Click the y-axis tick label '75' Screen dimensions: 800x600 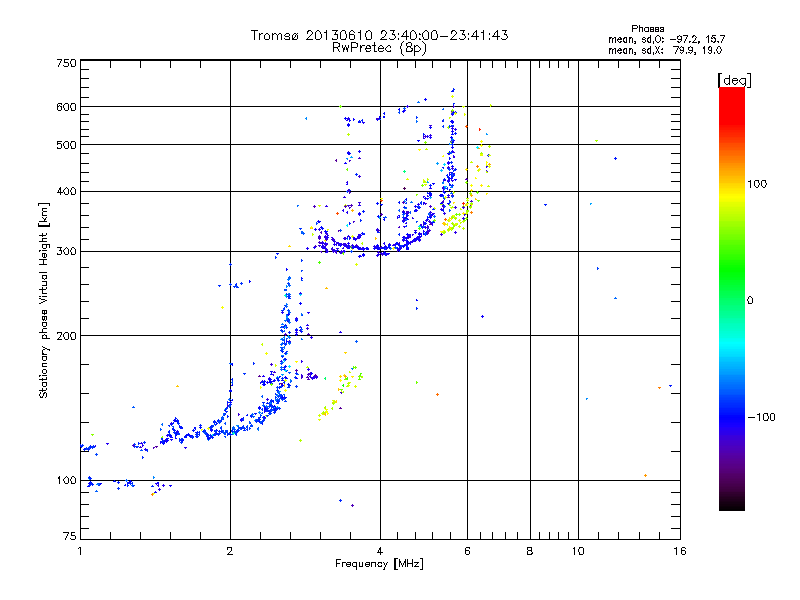[69, 536]
